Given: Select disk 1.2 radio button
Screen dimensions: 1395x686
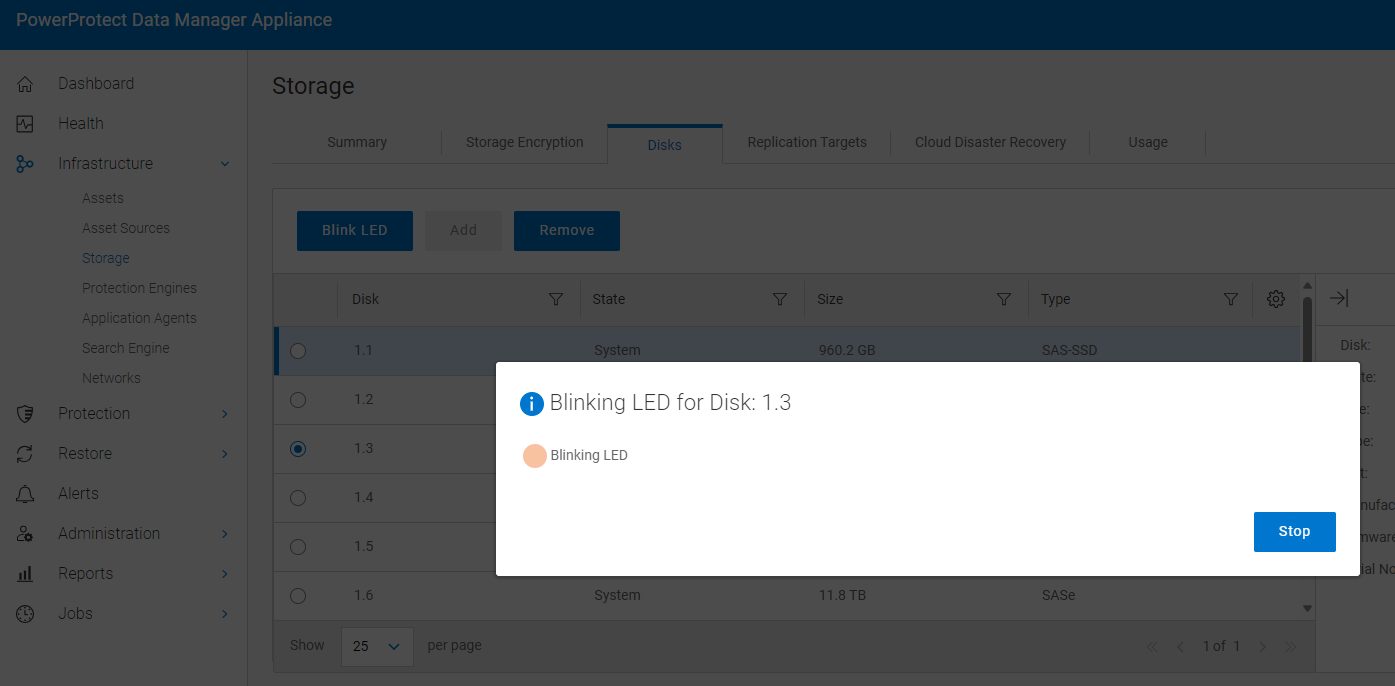Looking at the screenshot, I should pos(297,399).
